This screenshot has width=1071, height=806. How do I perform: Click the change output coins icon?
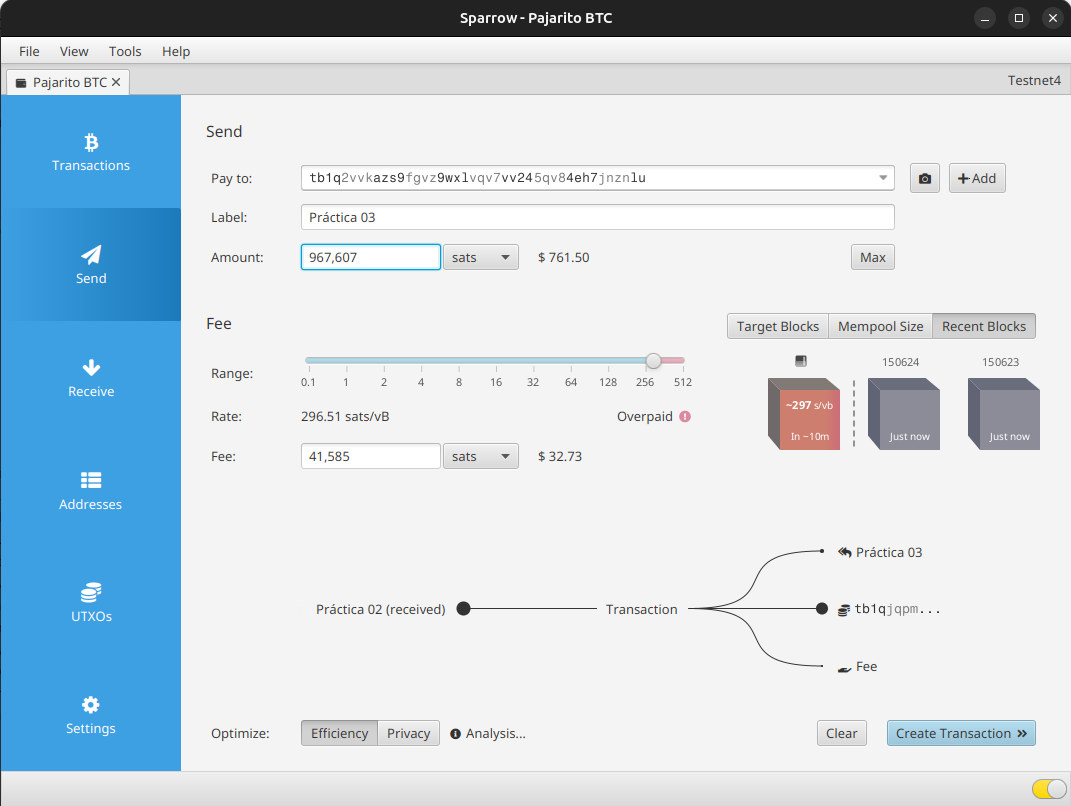[844, 610]
